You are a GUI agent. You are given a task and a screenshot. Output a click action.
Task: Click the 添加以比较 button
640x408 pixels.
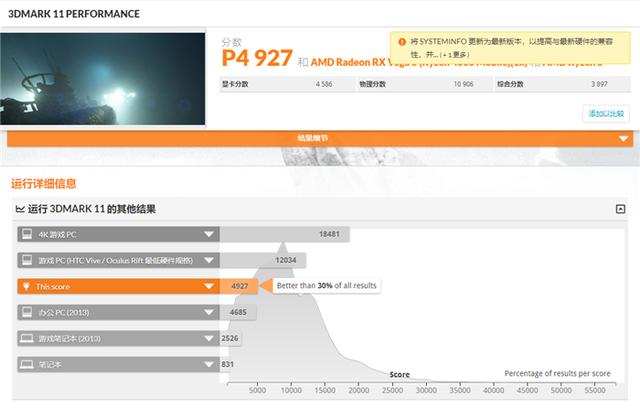tap(606, 113)
